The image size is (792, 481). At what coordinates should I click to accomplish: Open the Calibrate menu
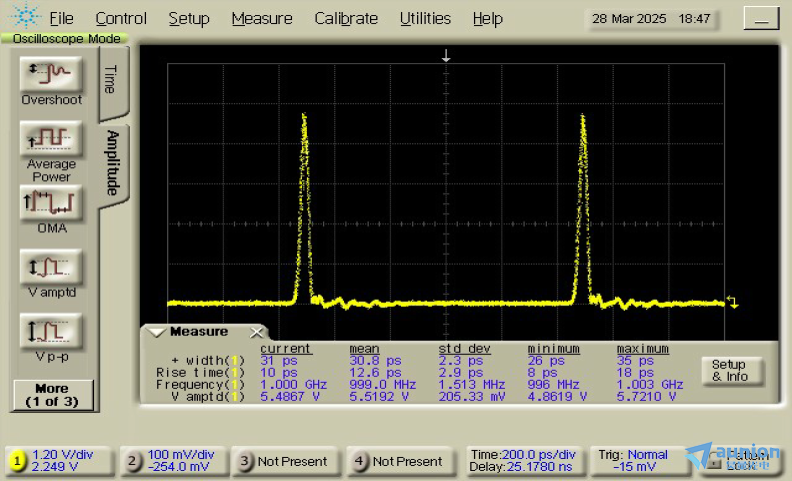[346, 18]
